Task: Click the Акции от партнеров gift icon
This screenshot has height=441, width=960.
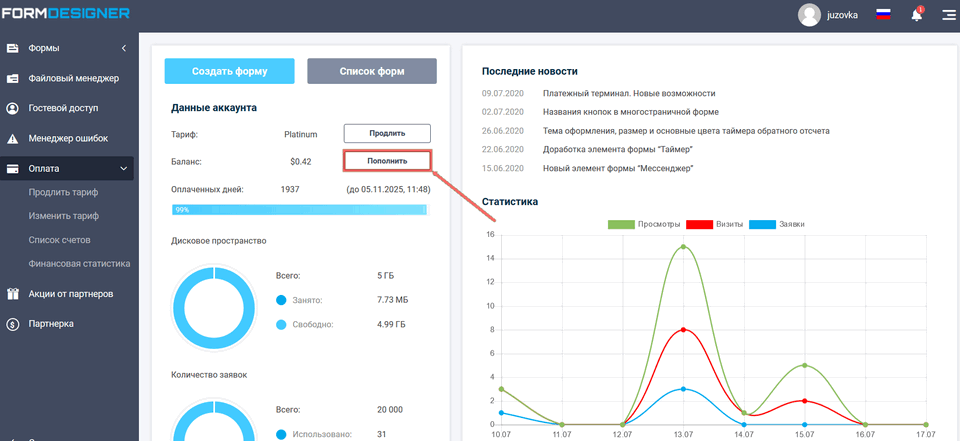Action: pos(13,294)
